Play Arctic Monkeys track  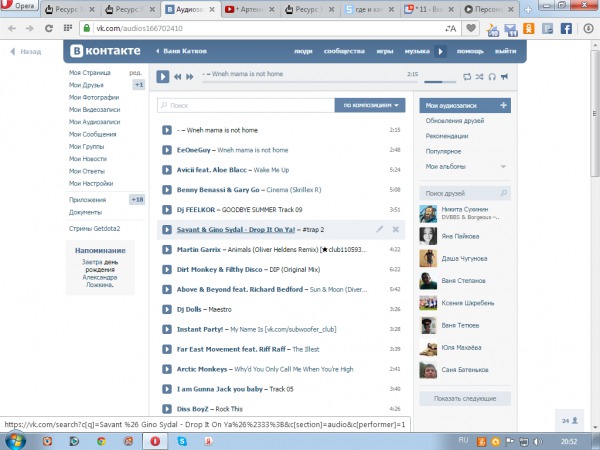(x=167, y=369)
